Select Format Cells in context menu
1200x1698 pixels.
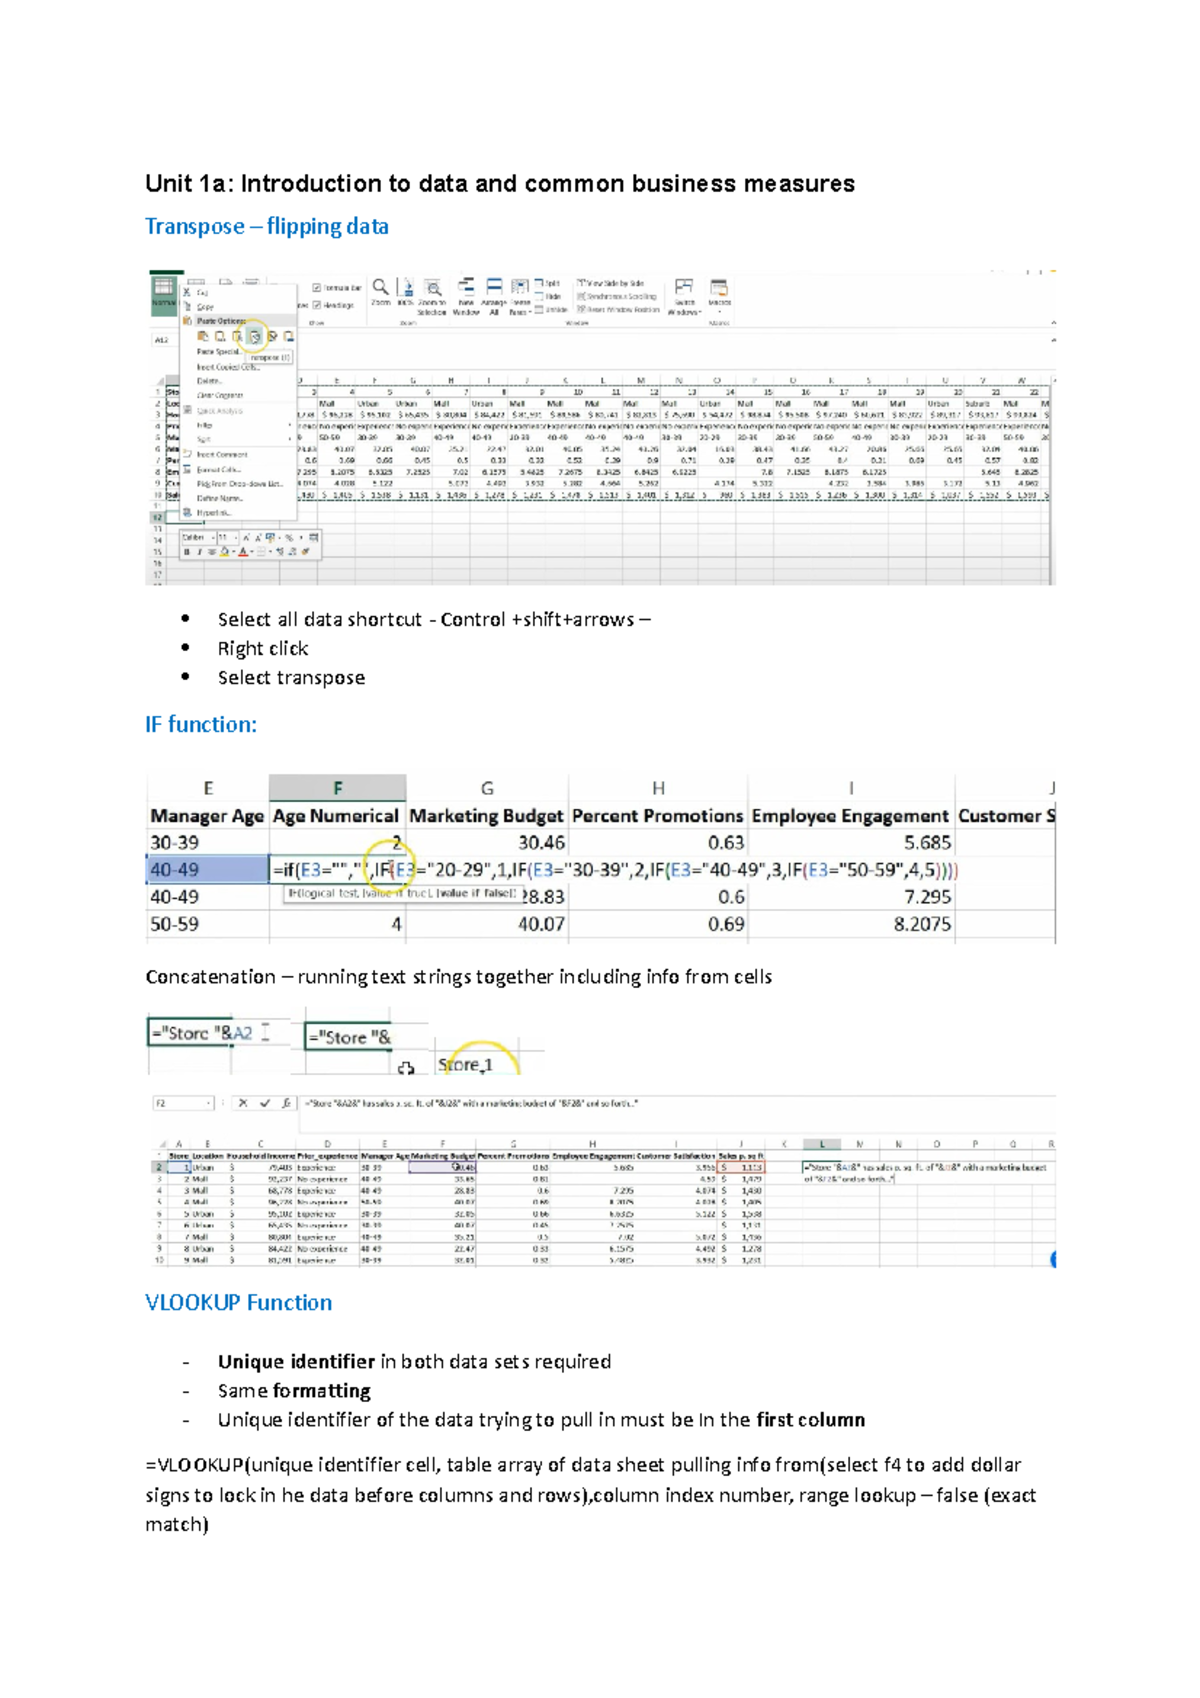coord(218,469)
